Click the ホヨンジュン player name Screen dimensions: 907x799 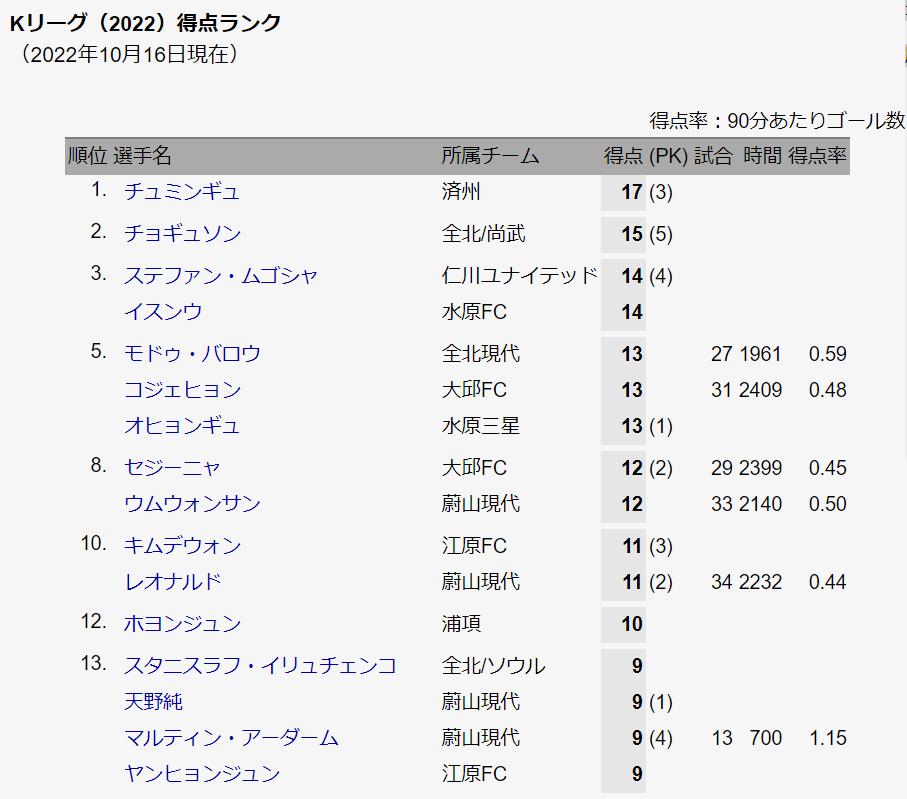pyautogui.click(x=182, y=624)
